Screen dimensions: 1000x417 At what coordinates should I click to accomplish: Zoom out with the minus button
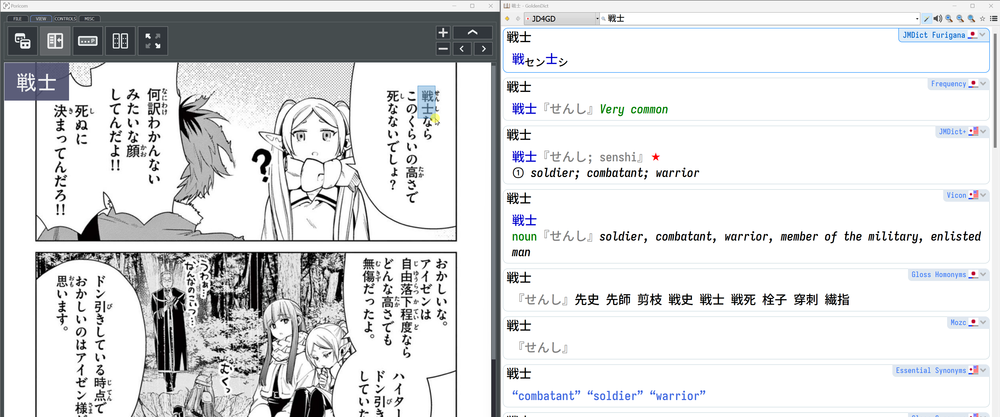443,48
